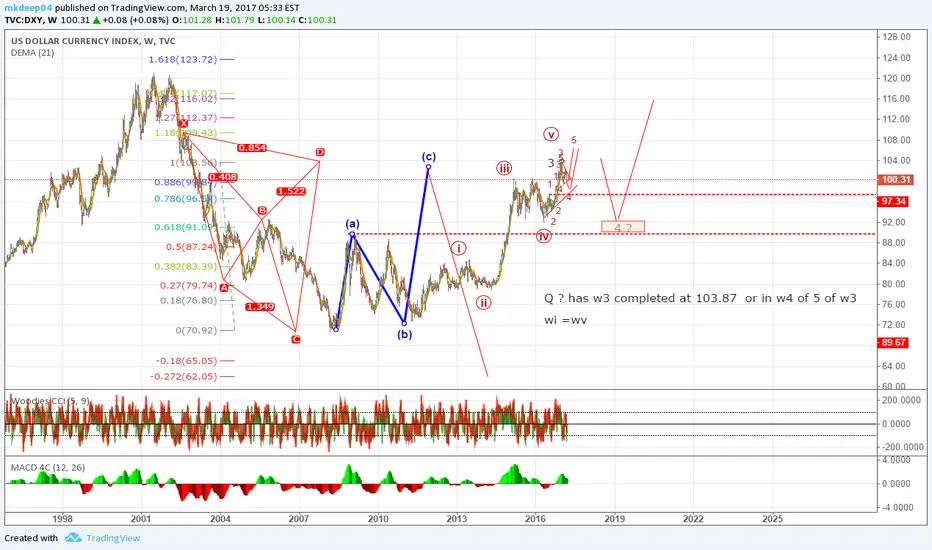The height and width of the screenshot is (550, 932).
Task: Select the 0.786 Fibonacci level label
Action: pos(185,199)
